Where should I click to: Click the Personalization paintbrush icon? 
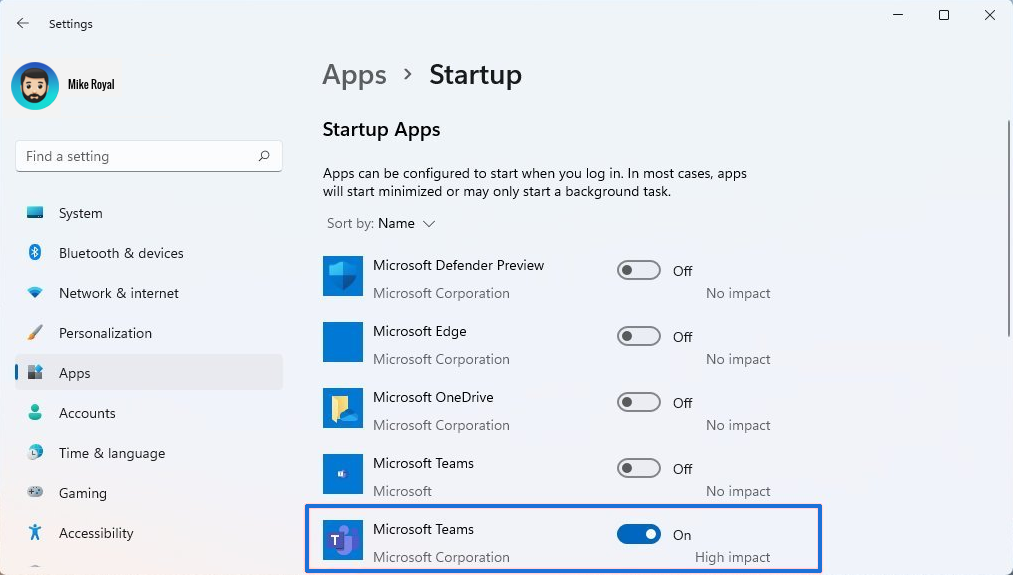click(35, 333)
